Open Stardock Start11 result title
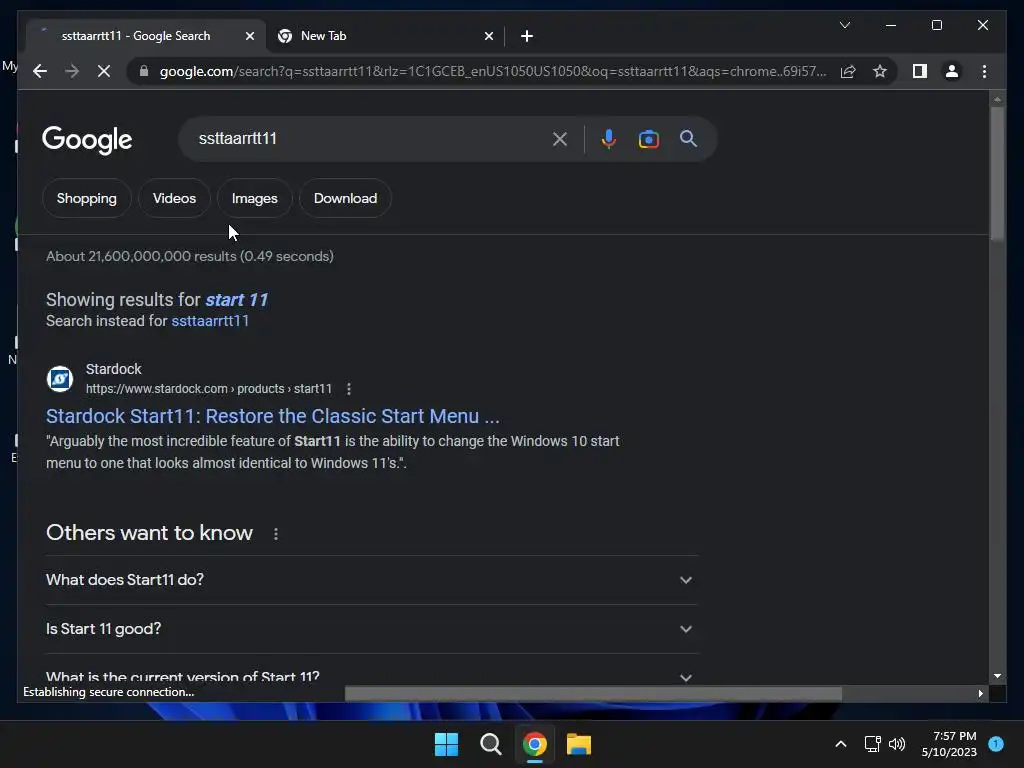This screenshot has width=1024, height=768. pos(273,417)
